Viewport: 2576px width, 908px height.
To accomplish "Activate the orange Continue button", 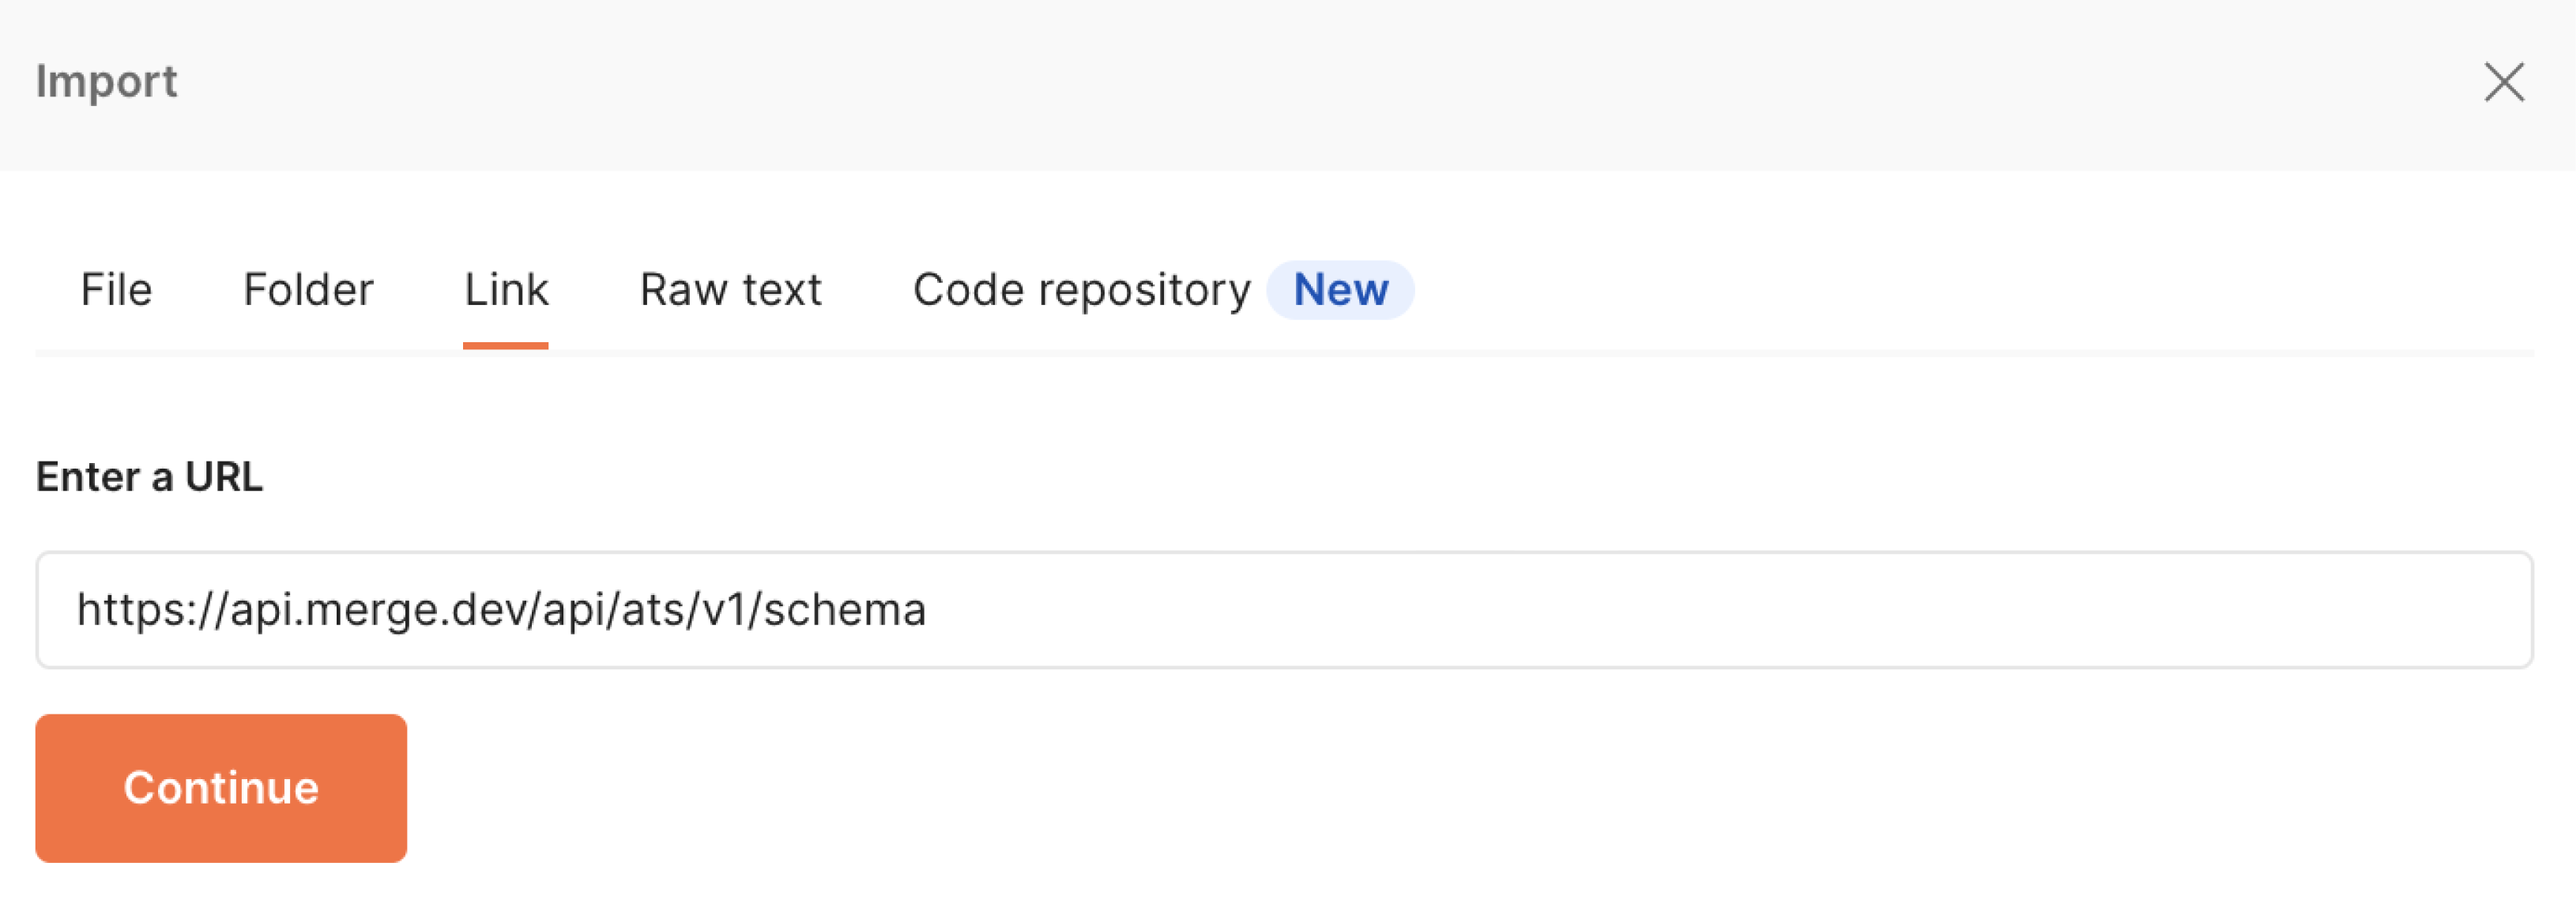I will pos(220,787).
